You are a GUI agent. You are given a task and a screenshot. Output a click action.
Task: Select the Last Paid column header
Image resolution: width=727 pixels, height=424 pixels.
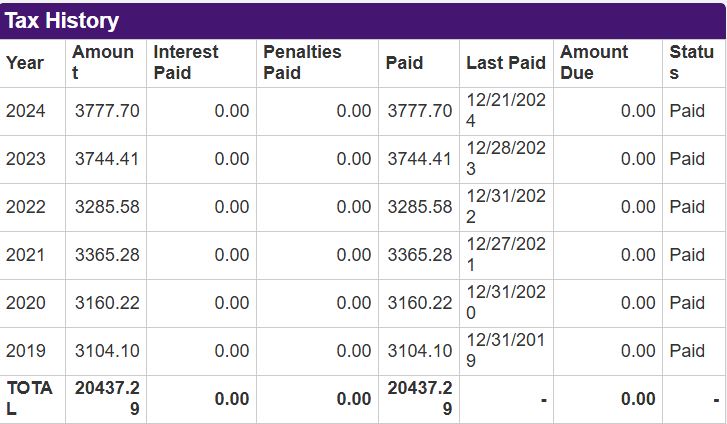point(506,63)
